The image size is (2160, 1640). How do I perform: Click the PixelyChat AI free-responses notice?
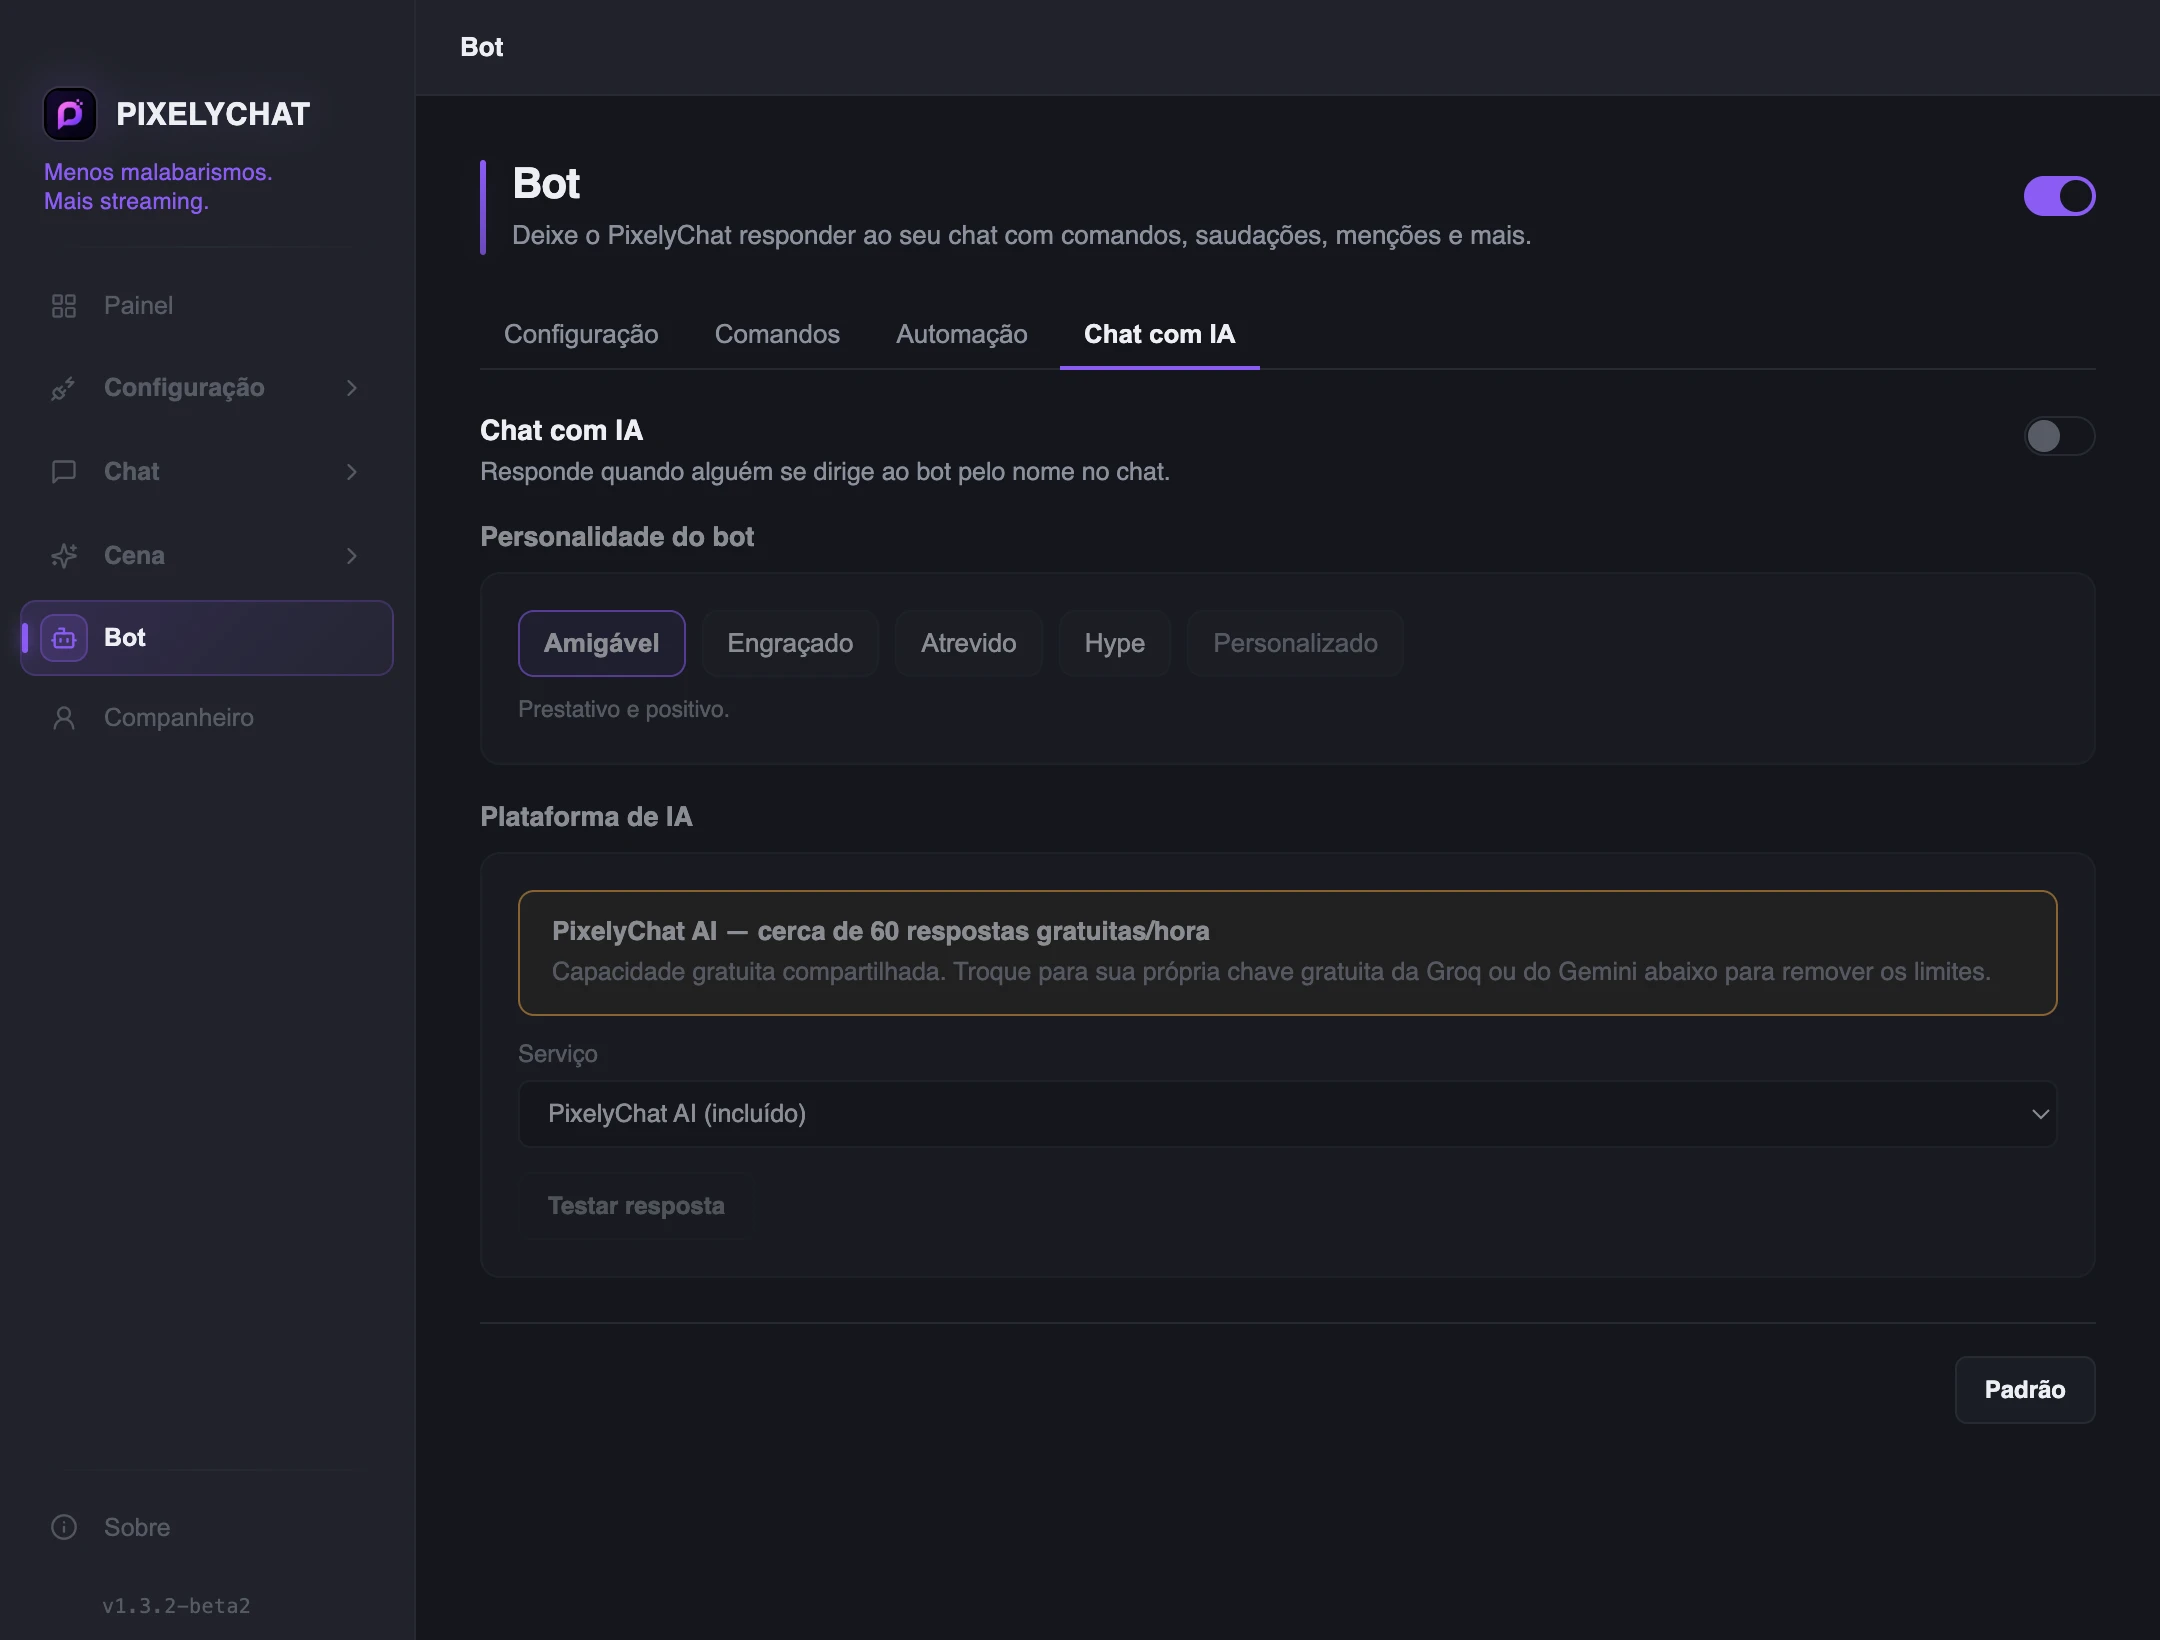(1287, 953)
